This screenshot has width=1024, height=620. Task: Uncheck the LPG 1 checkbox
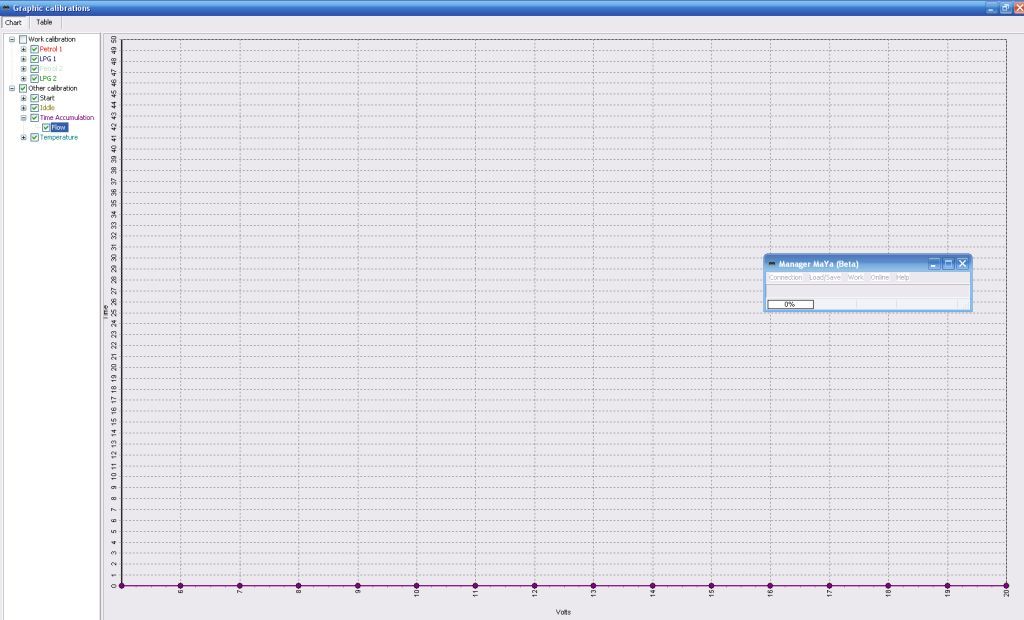[35, 59]
